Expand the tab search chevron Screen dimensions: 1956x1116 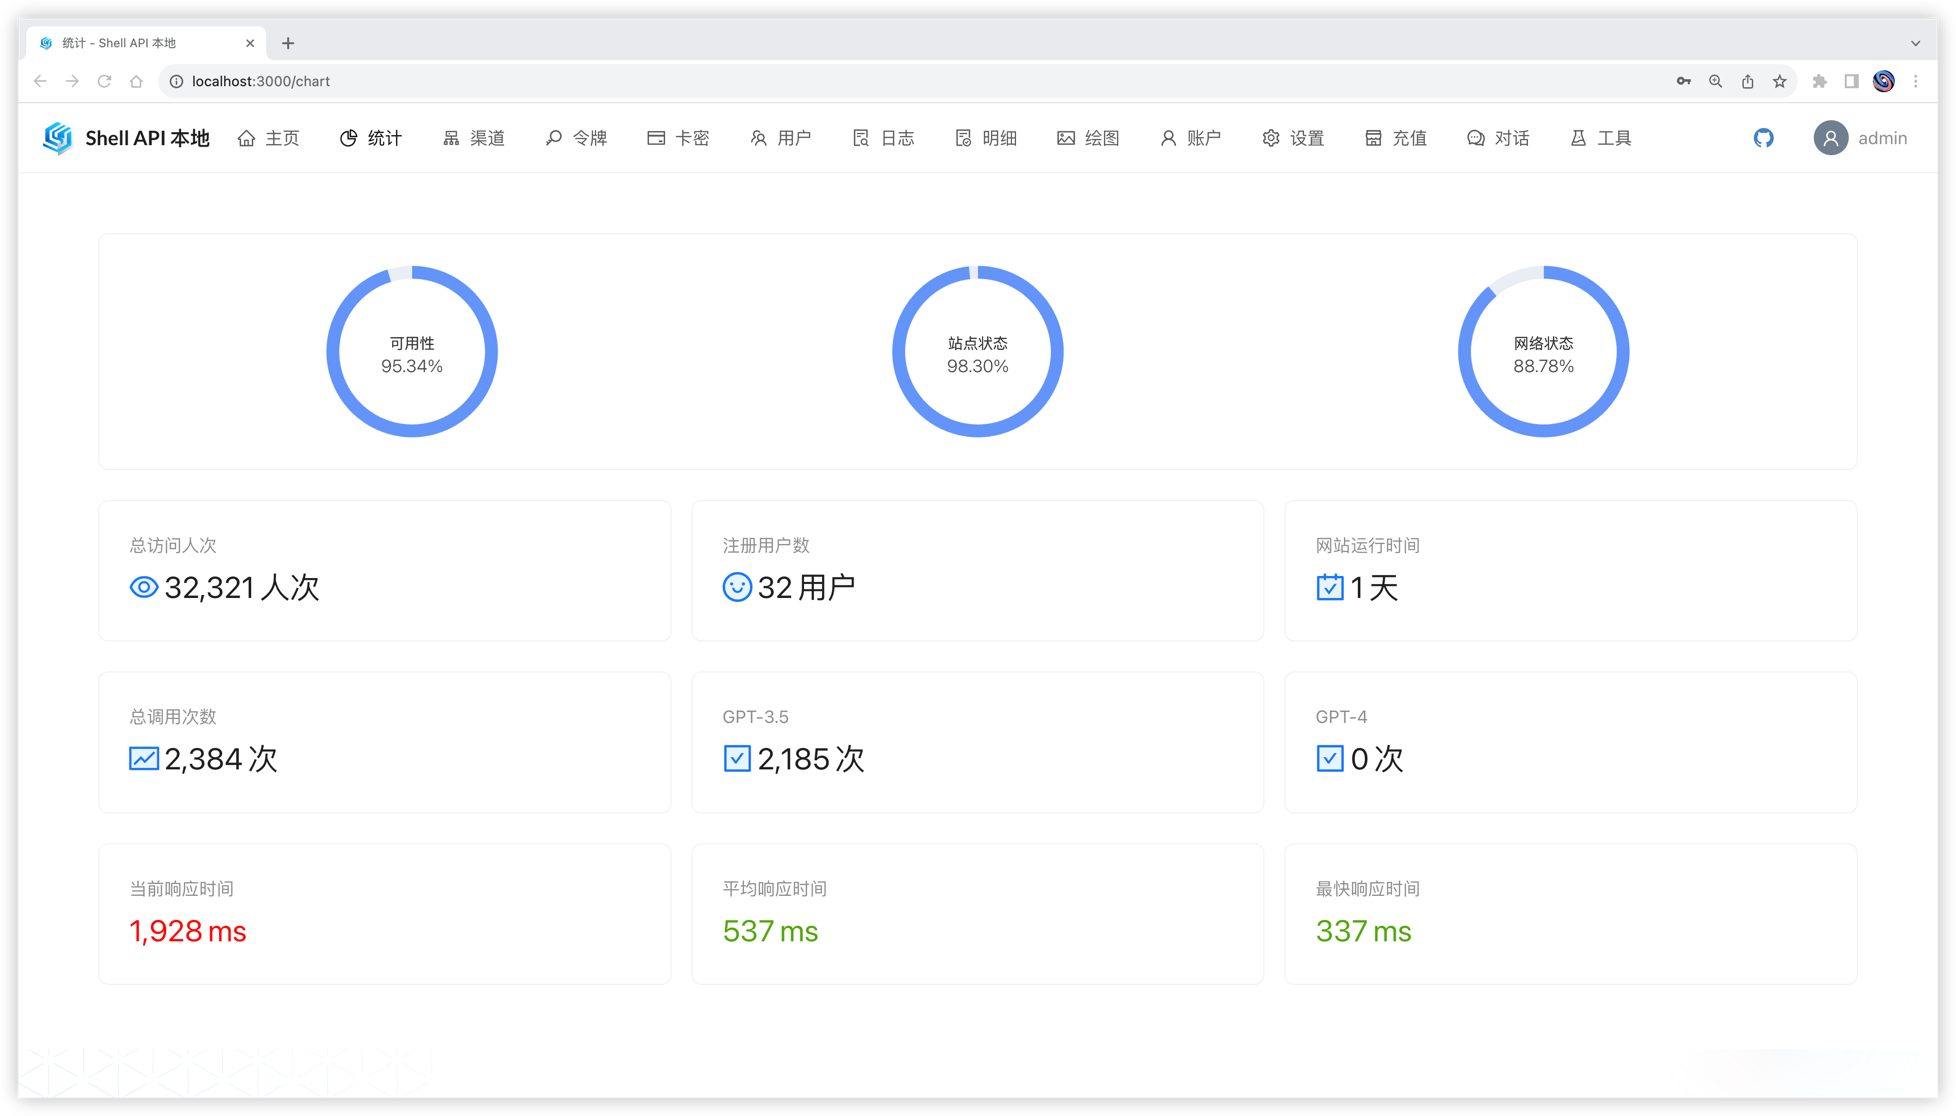point(1915,43)
